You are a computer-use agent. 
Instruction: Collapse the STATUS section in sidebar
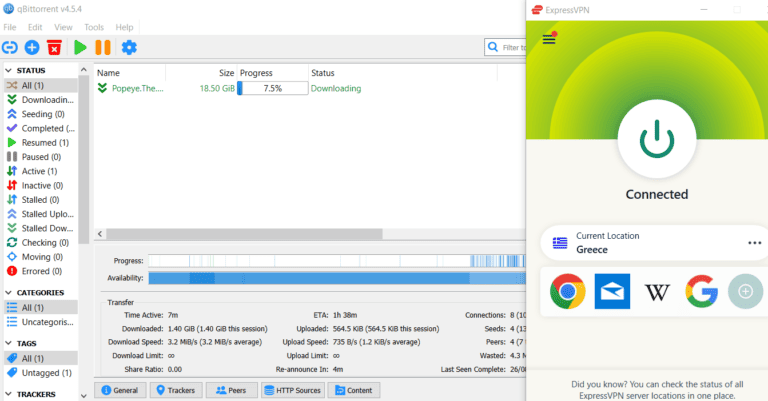click(9, 70)
